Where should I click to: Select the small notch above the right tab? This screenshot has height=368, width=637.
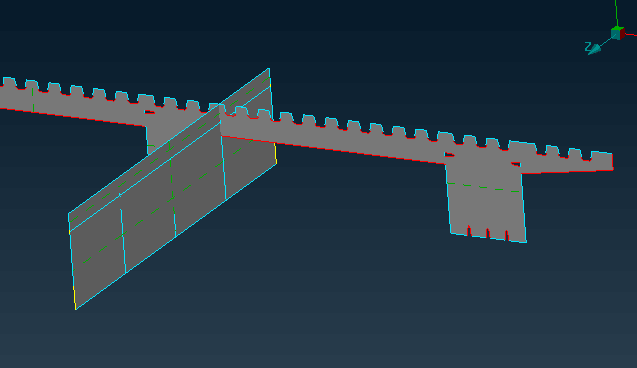(449, 155)
